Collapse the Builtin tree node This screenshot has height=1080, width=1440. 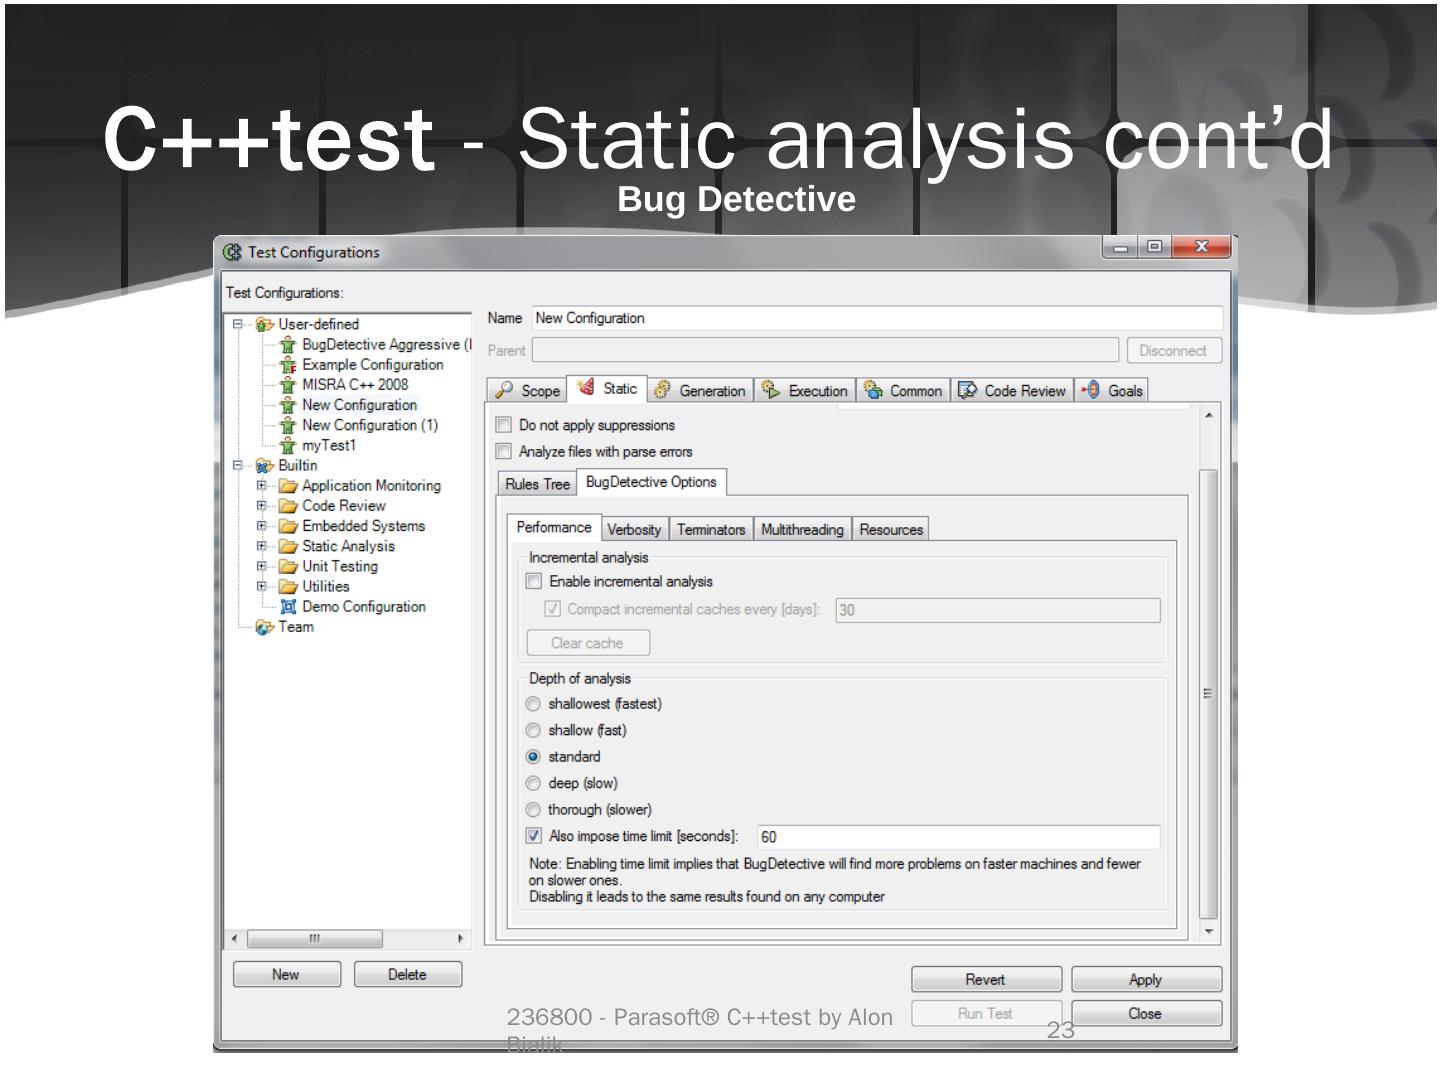pos(238,466)
